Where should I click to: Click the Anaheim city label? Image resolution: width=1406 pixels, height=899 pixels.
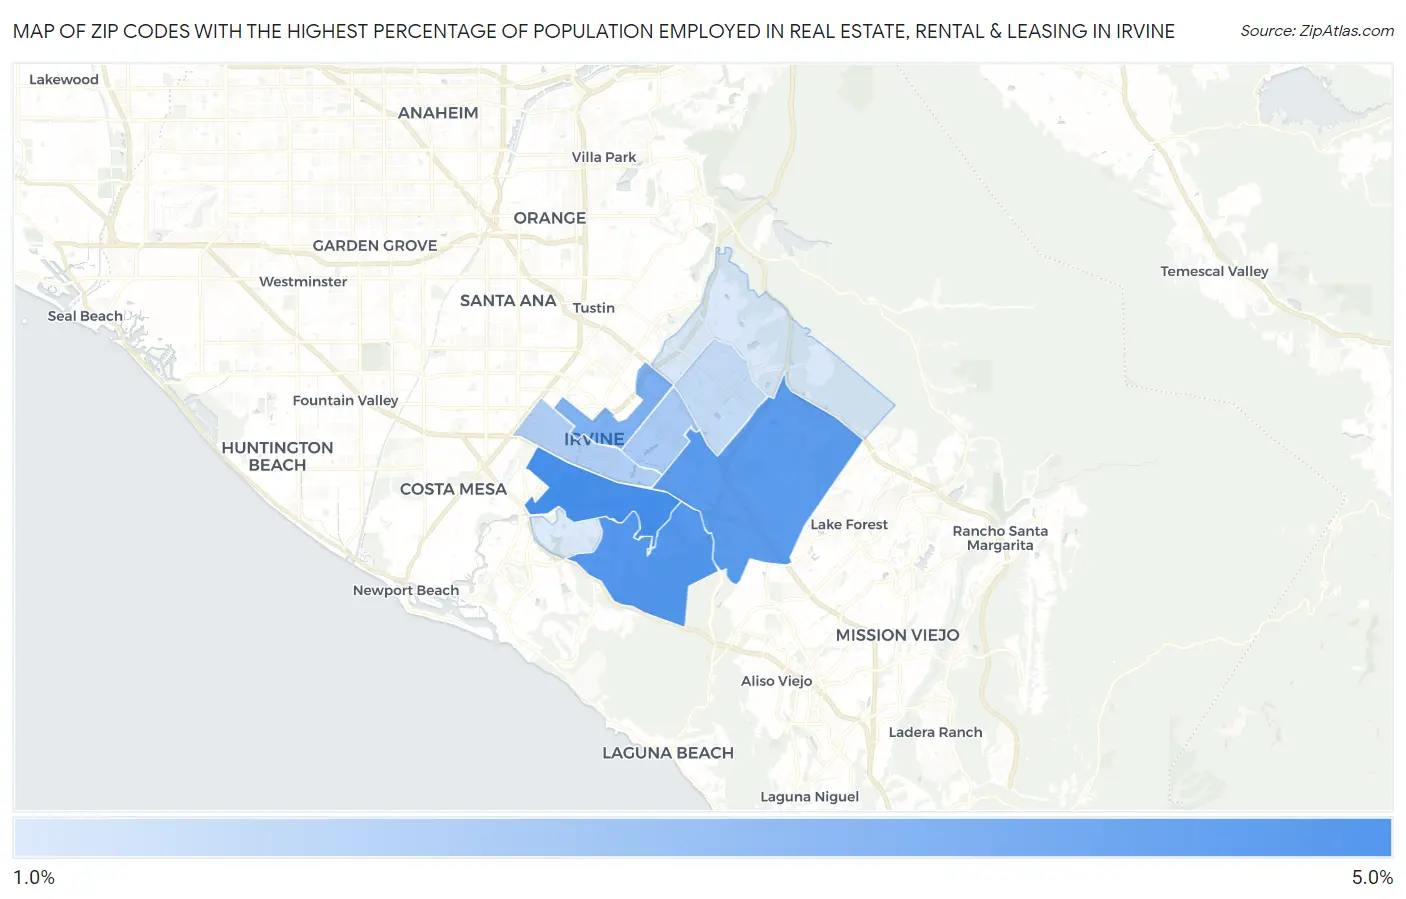(438, 113)
